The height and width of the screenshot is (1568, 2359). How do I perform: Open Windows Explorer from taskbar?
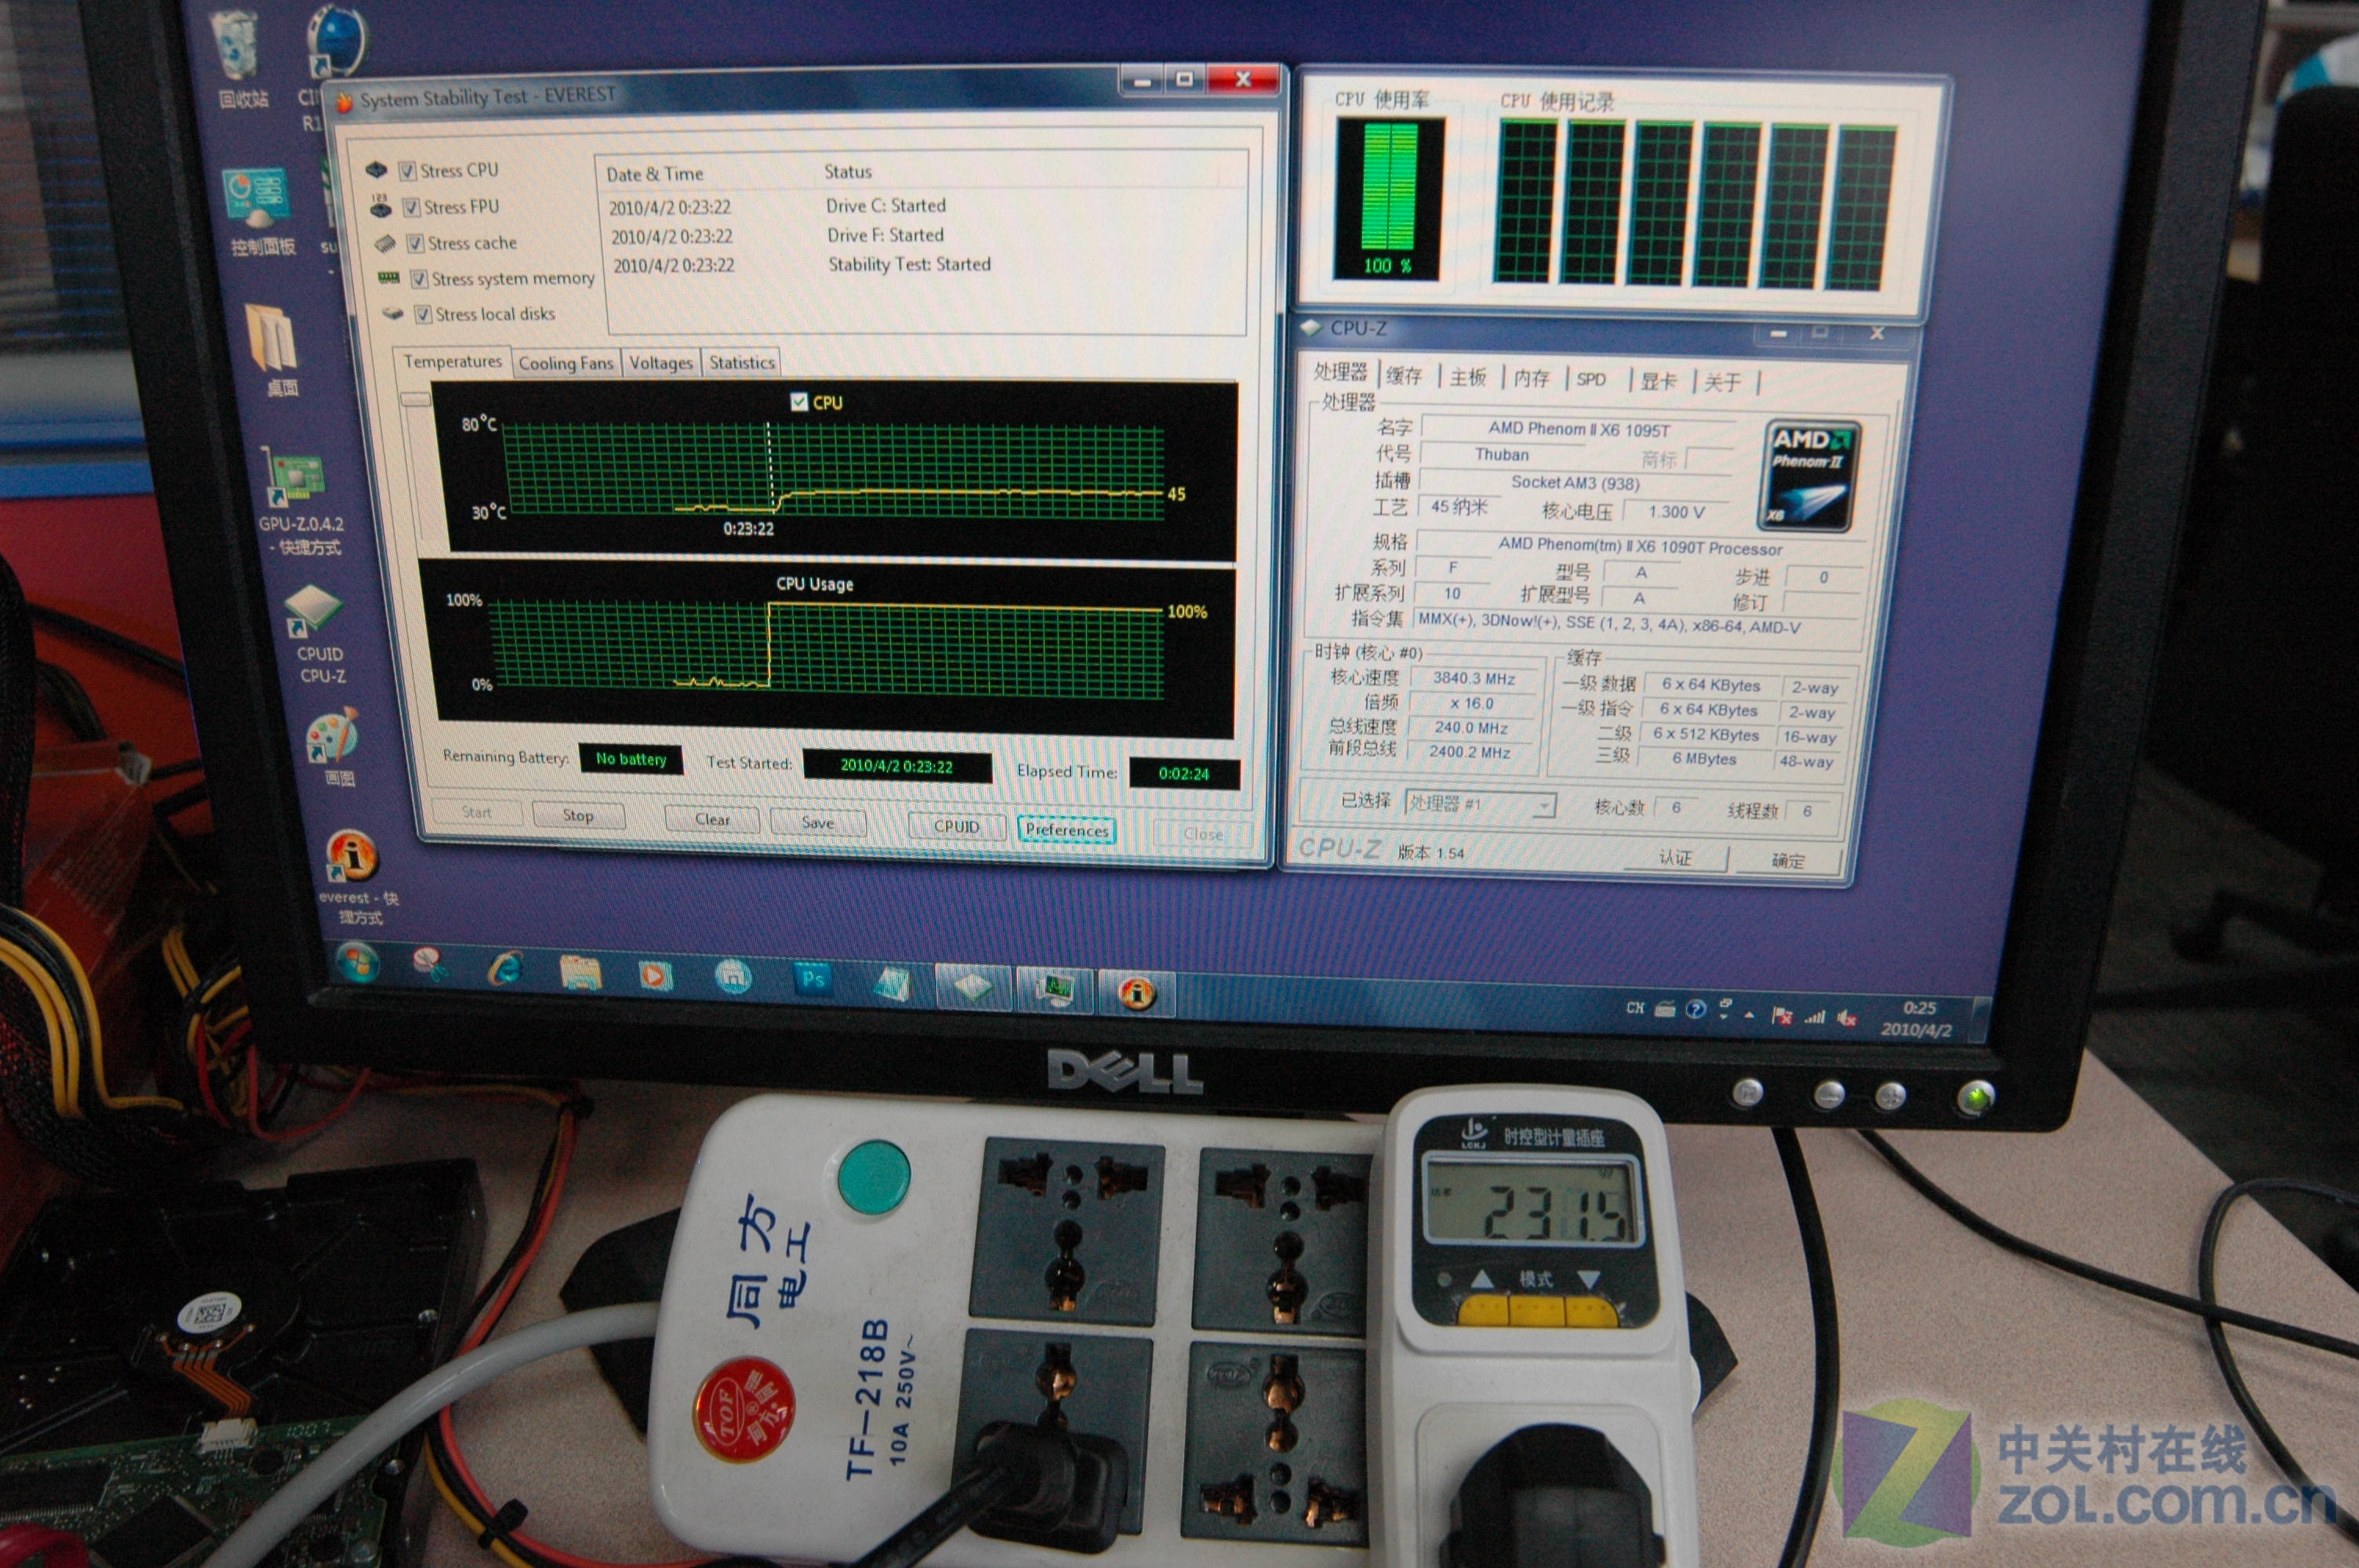pos(580,971)
